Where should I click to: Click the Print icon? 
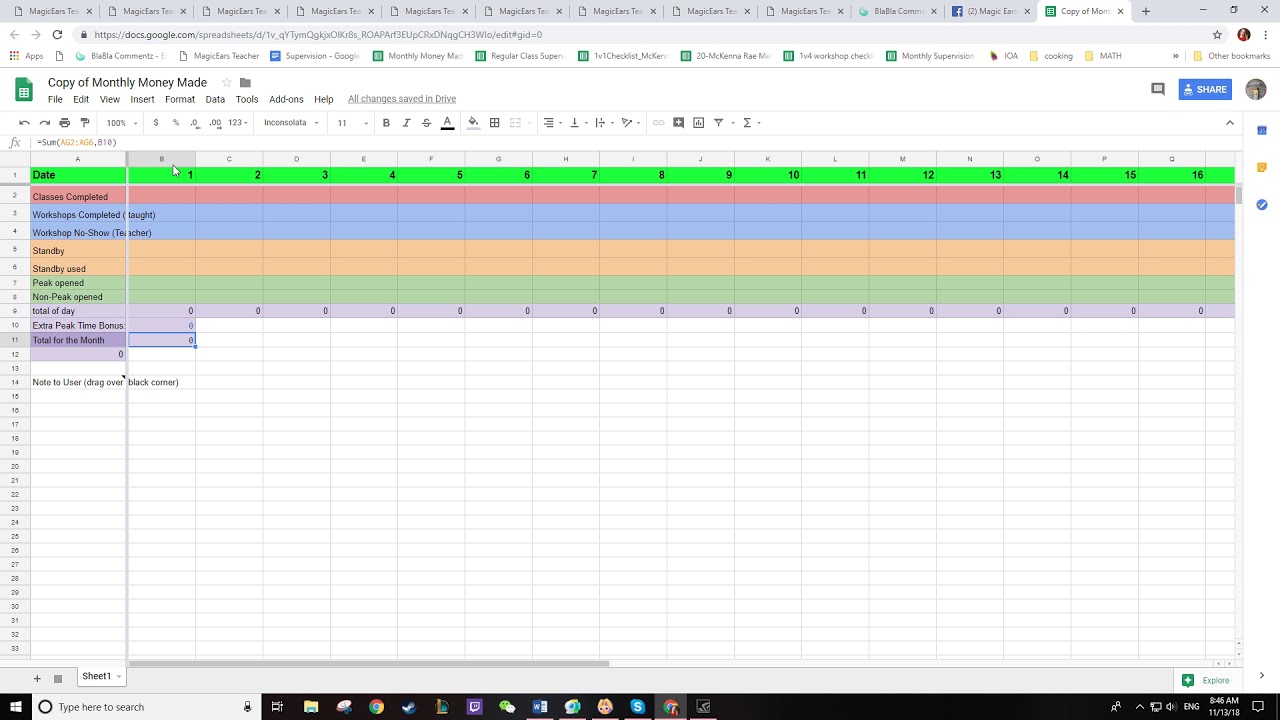64,123
